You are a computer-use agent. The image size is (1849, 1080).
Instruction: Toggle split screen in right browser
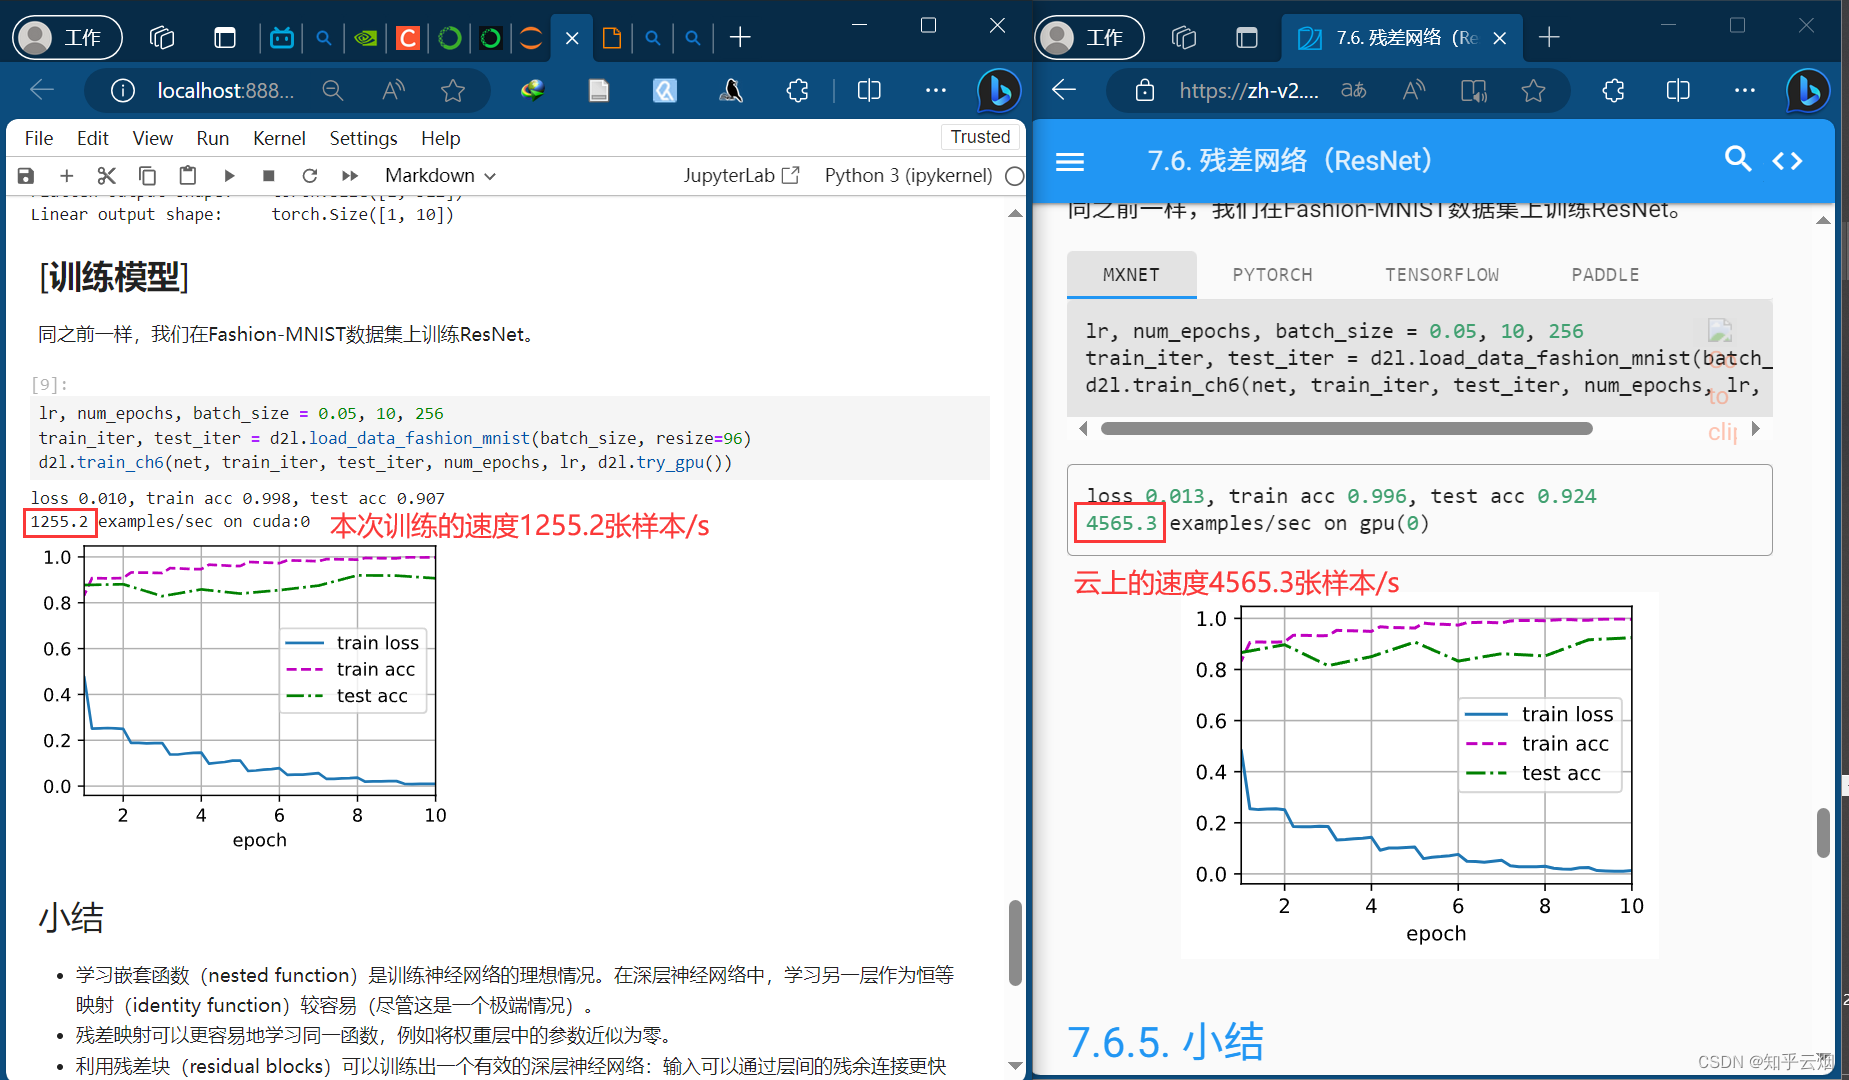pyautogui.click(x=1678, y=91)
